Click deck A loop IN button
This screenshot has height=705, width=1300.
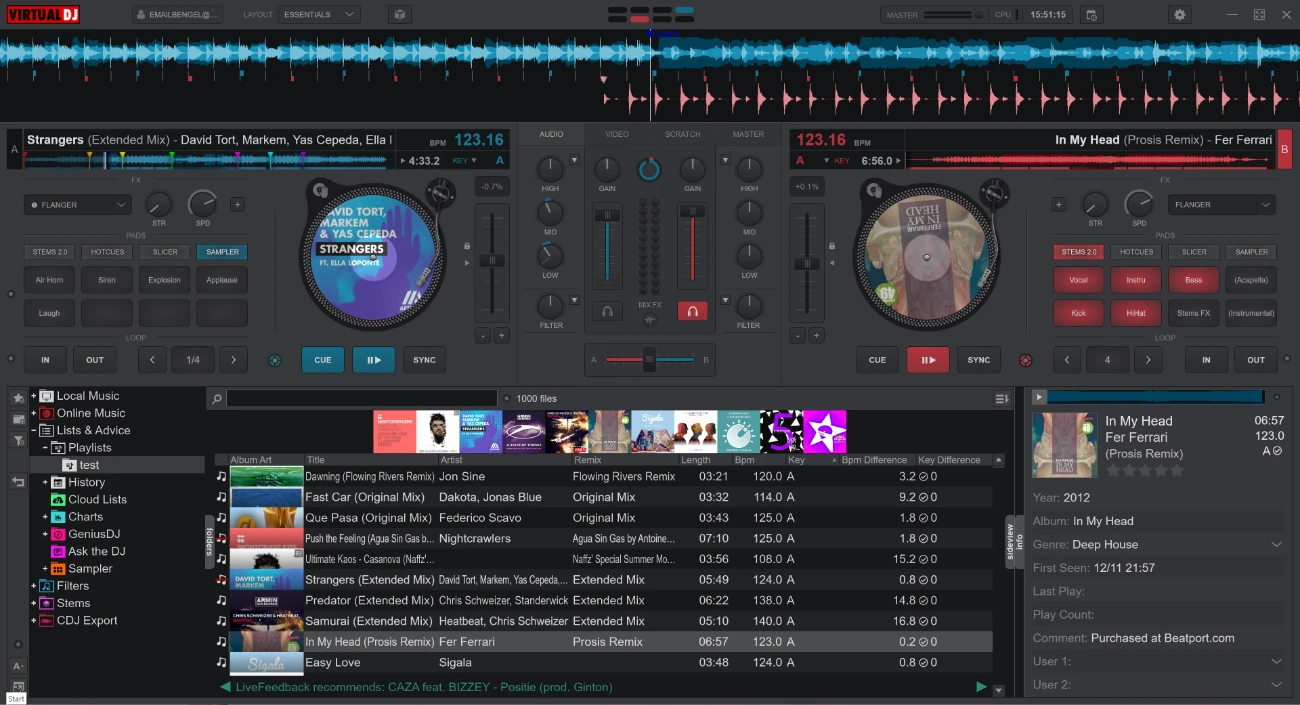pos(45,360)
